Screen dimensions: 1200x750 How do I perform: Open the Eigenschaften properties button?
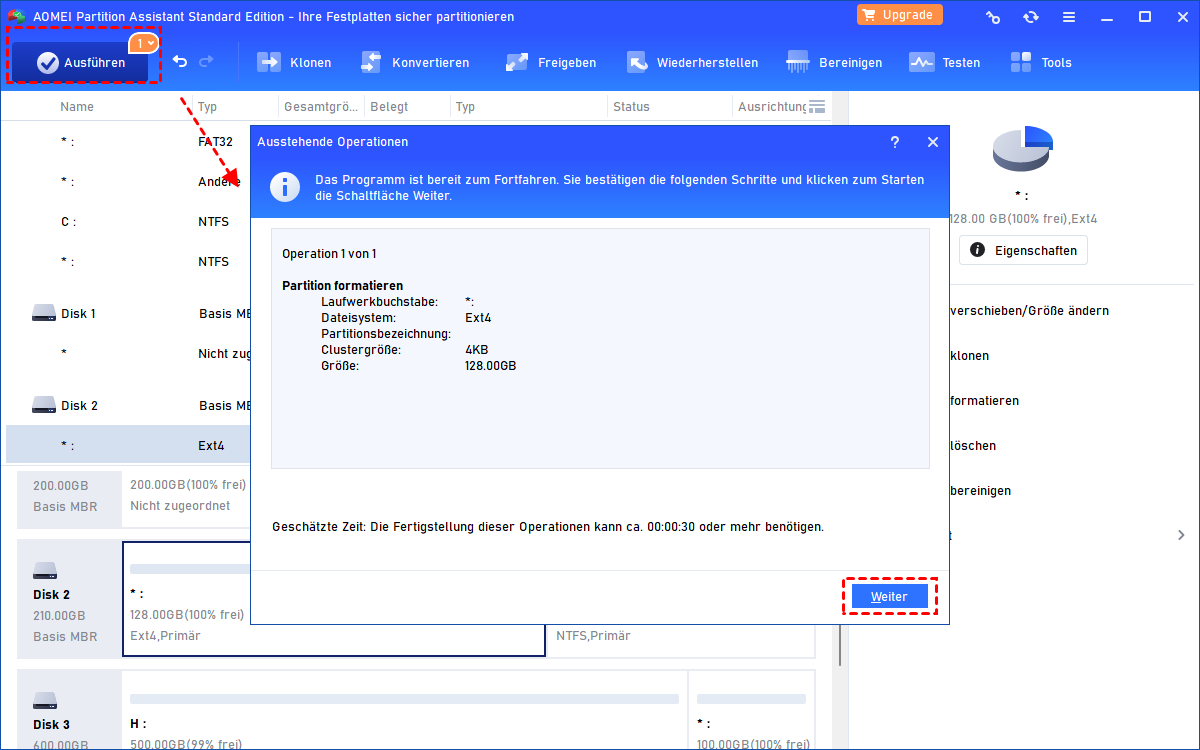(x=1023, y=250)
